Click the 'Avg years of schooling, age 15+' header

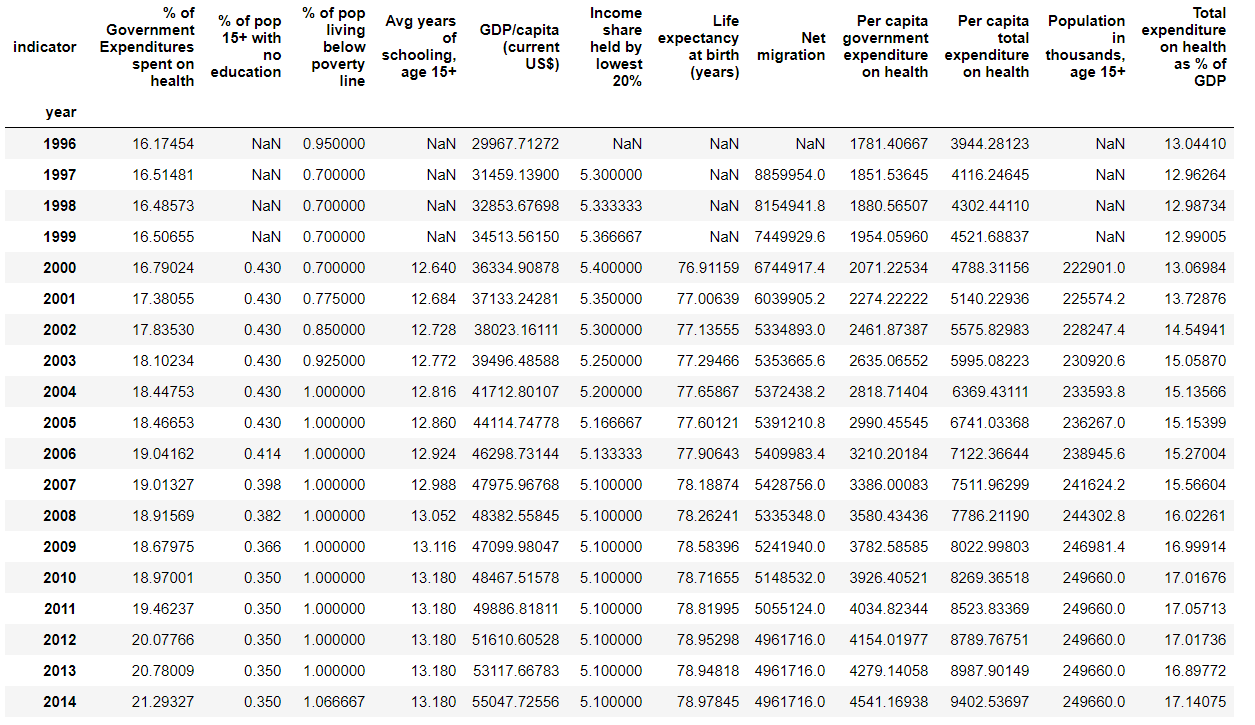click(x=419, y=47)
